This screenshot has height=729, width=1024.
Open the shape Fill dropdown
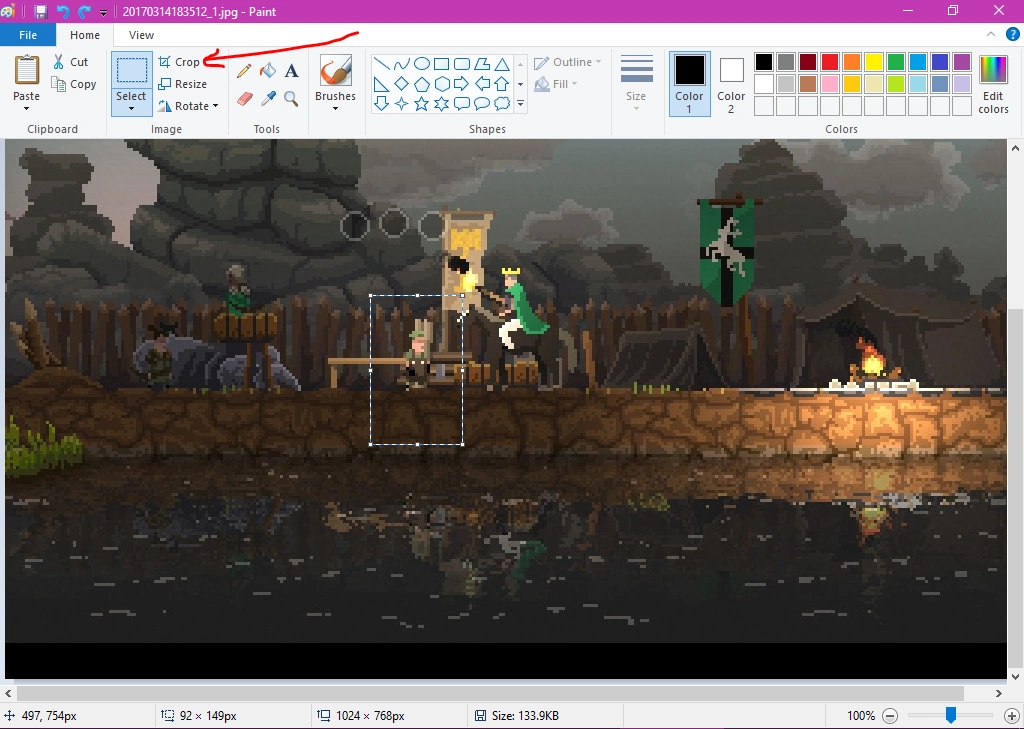click(x=556, y=84)
